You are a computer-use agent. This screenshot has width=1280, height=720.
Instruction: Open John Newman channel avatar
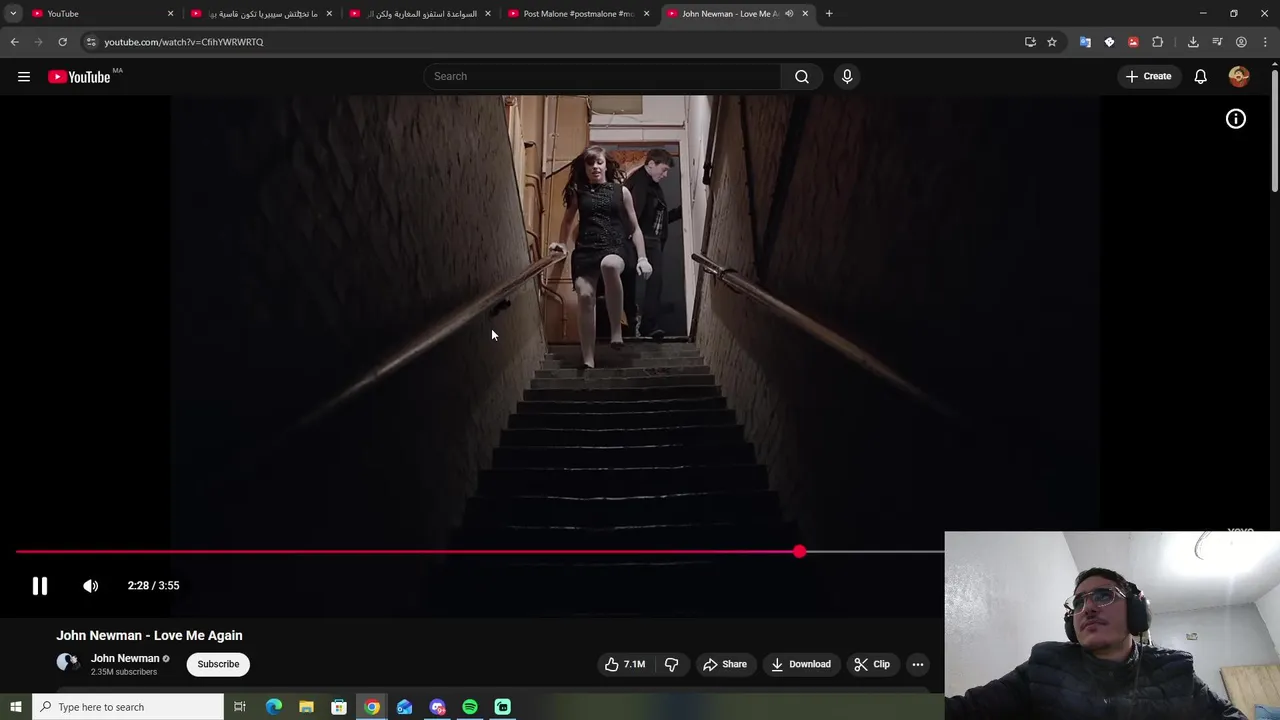[x=67, y=663]
